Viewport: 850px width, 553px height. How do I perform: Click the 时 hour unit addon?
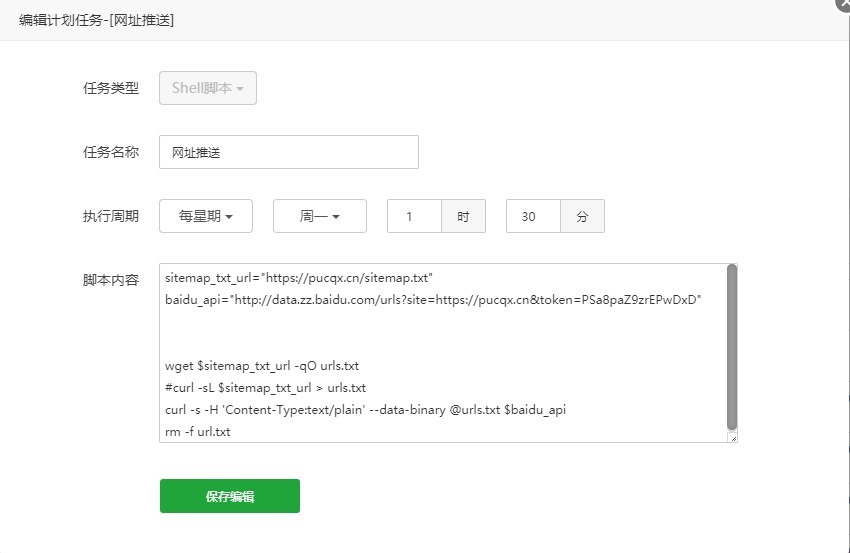pos(463,216)
